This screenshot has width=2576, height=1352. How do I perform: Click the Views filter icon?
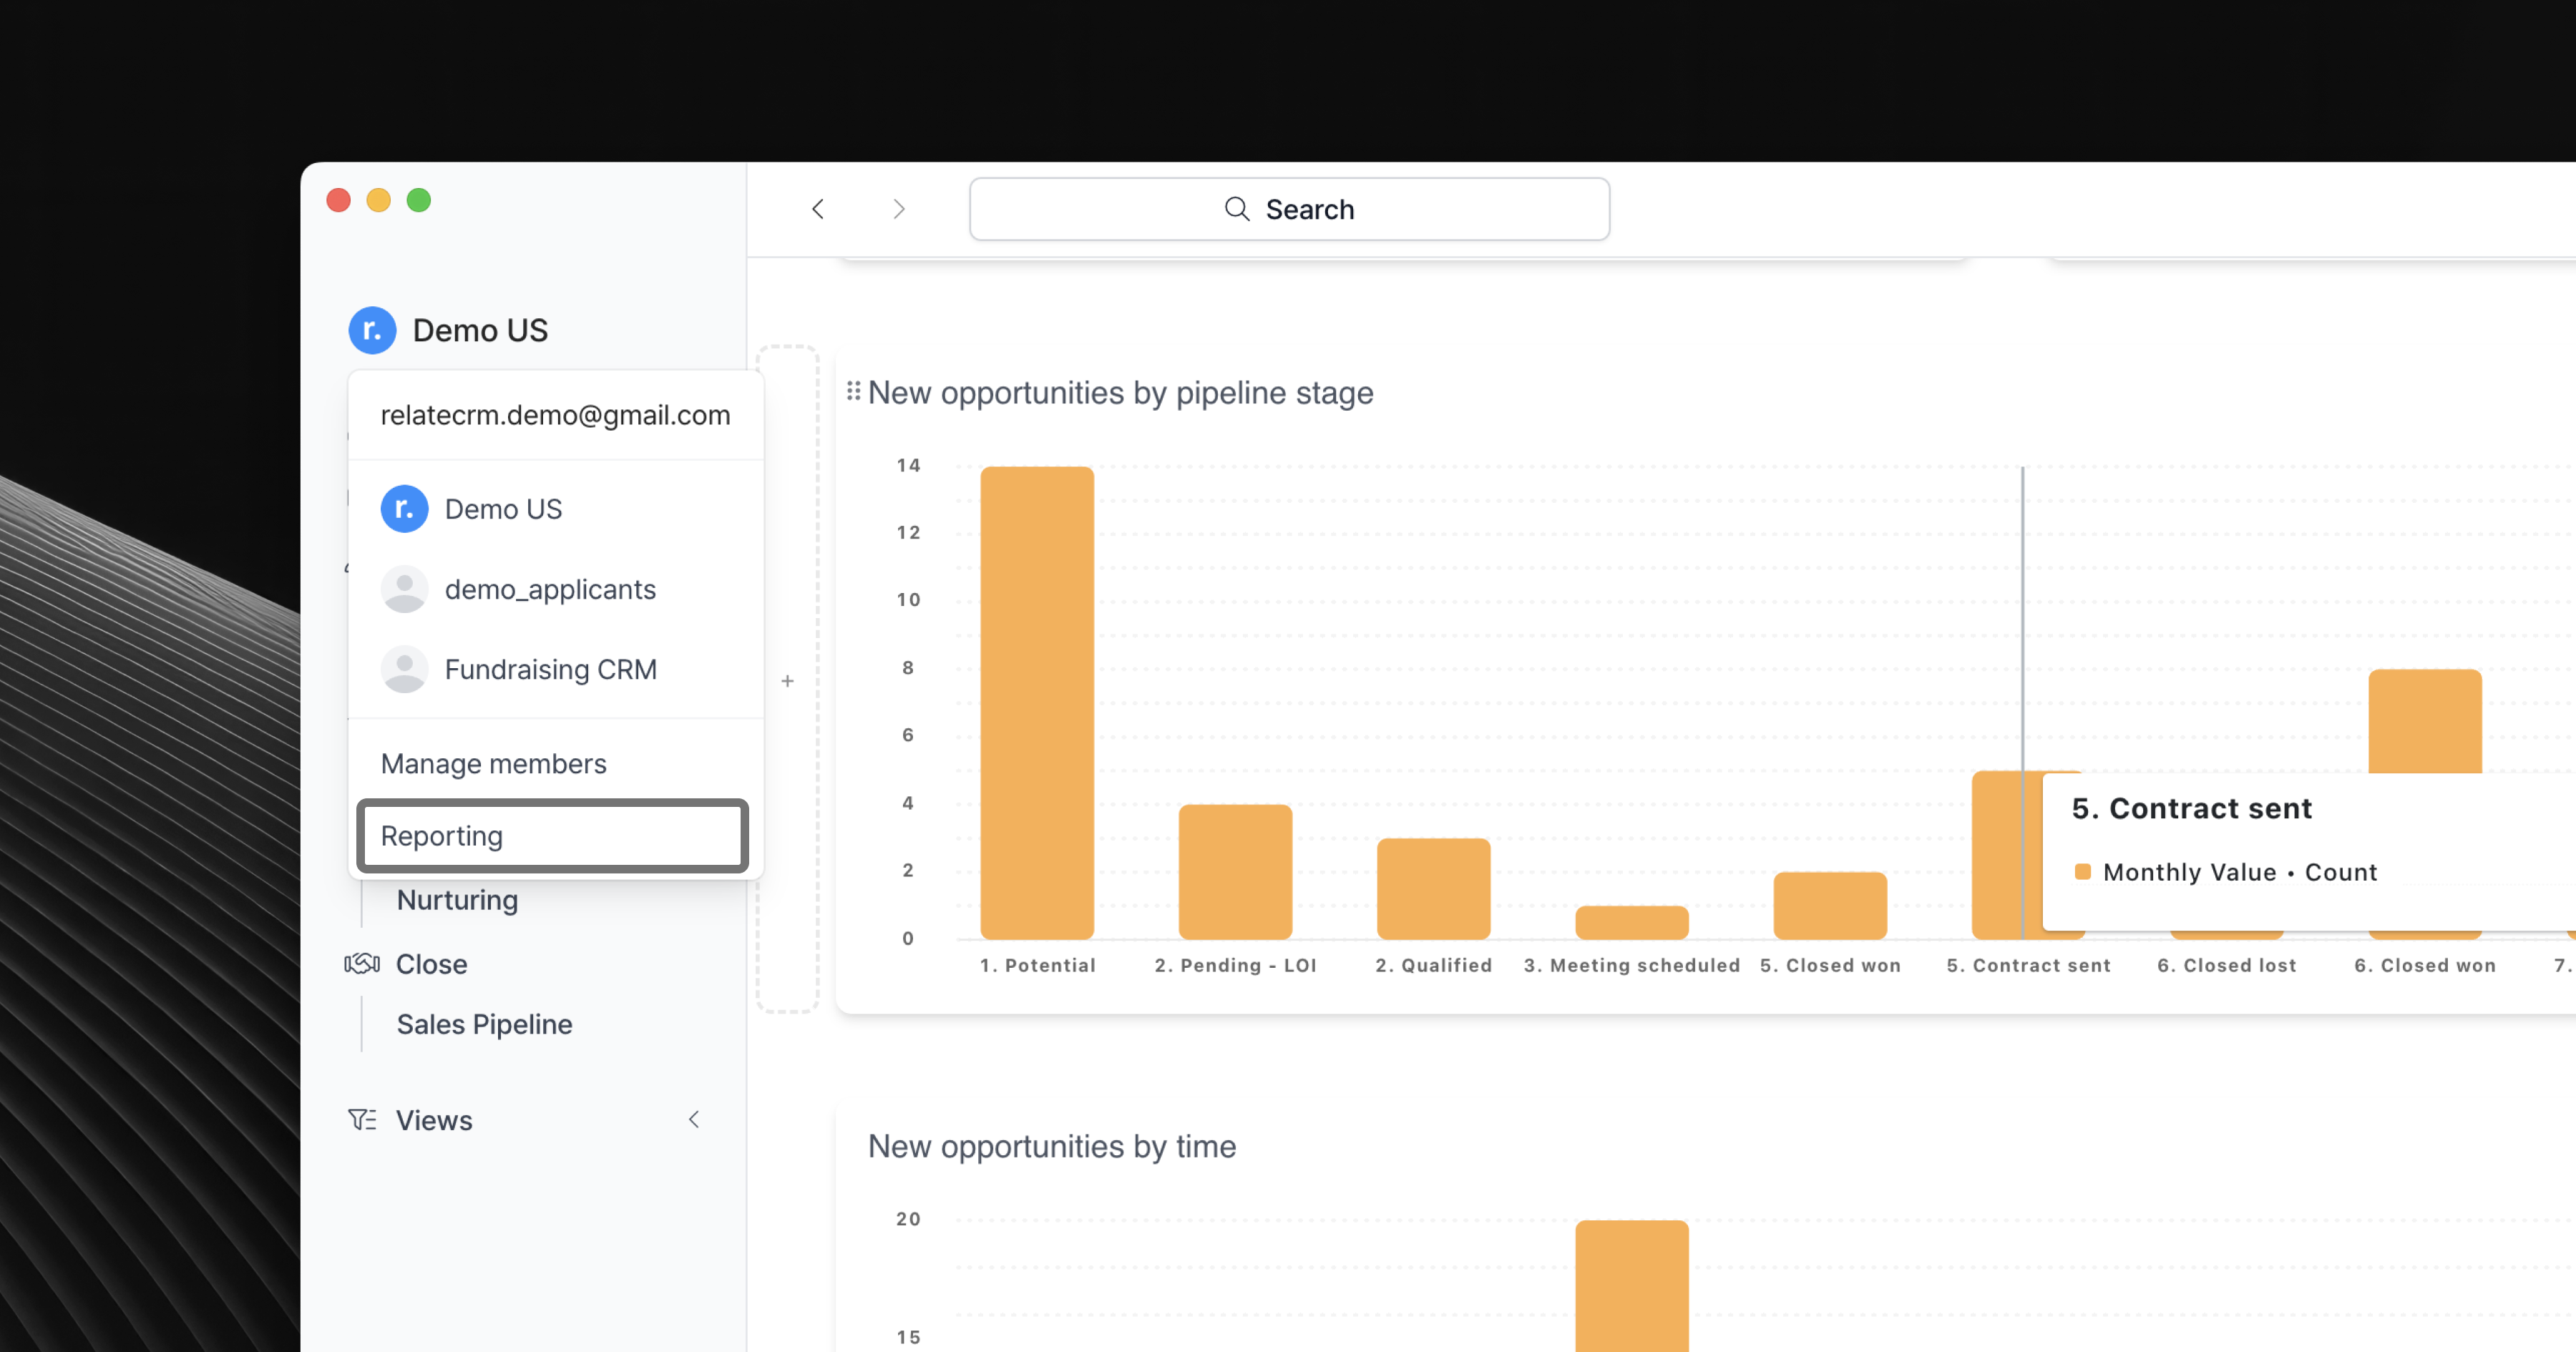(x=362, y=1120)
